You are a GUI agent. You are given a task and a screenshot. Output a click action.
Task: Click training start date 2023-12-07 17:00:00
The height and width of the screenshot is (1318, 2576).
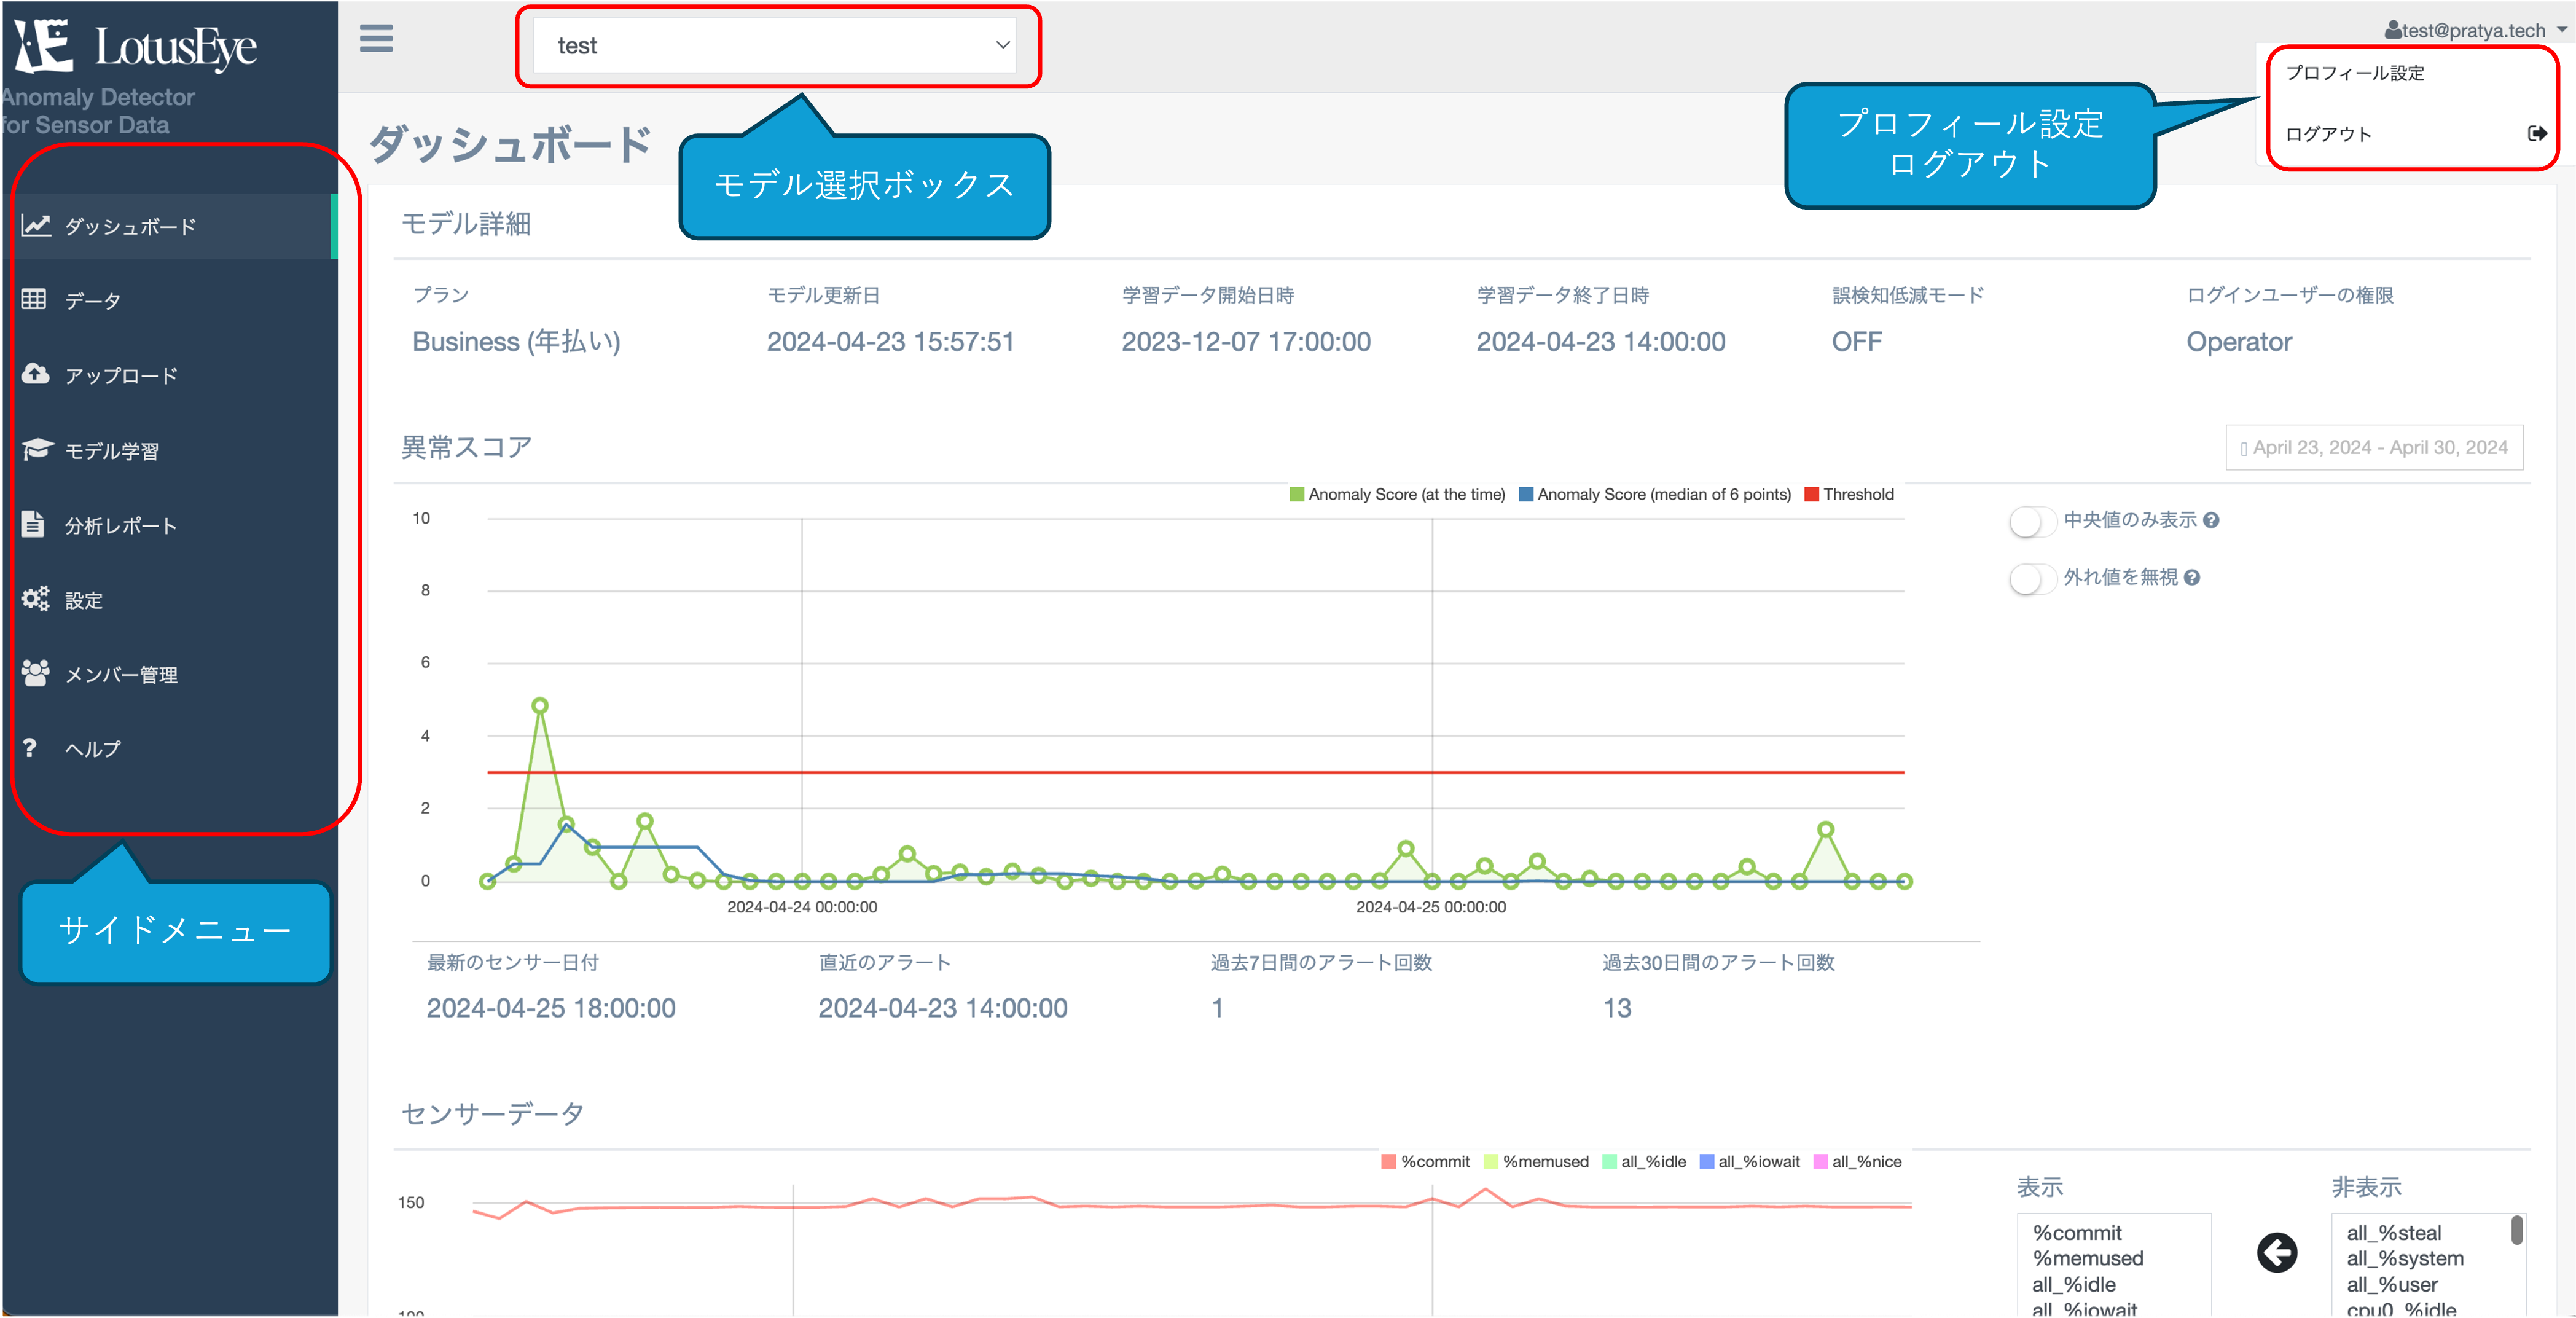(x=1246, y=342)
